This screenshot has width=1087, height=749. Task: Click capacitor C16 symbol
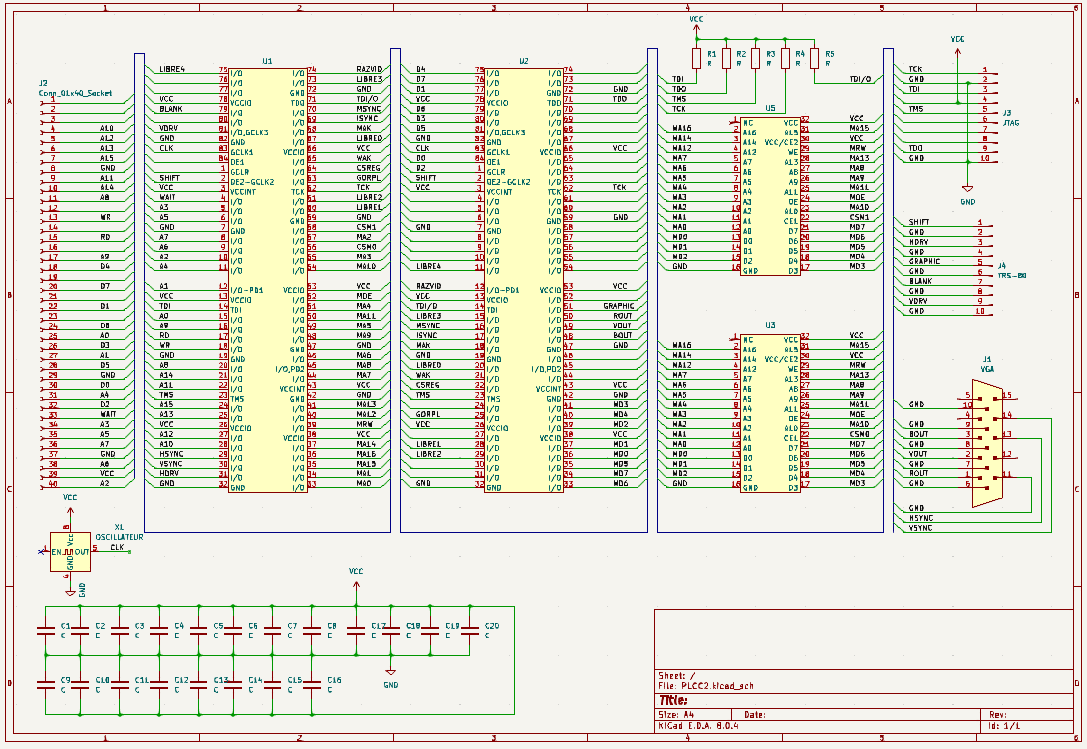pyautogui.click(x=312, y=684)
